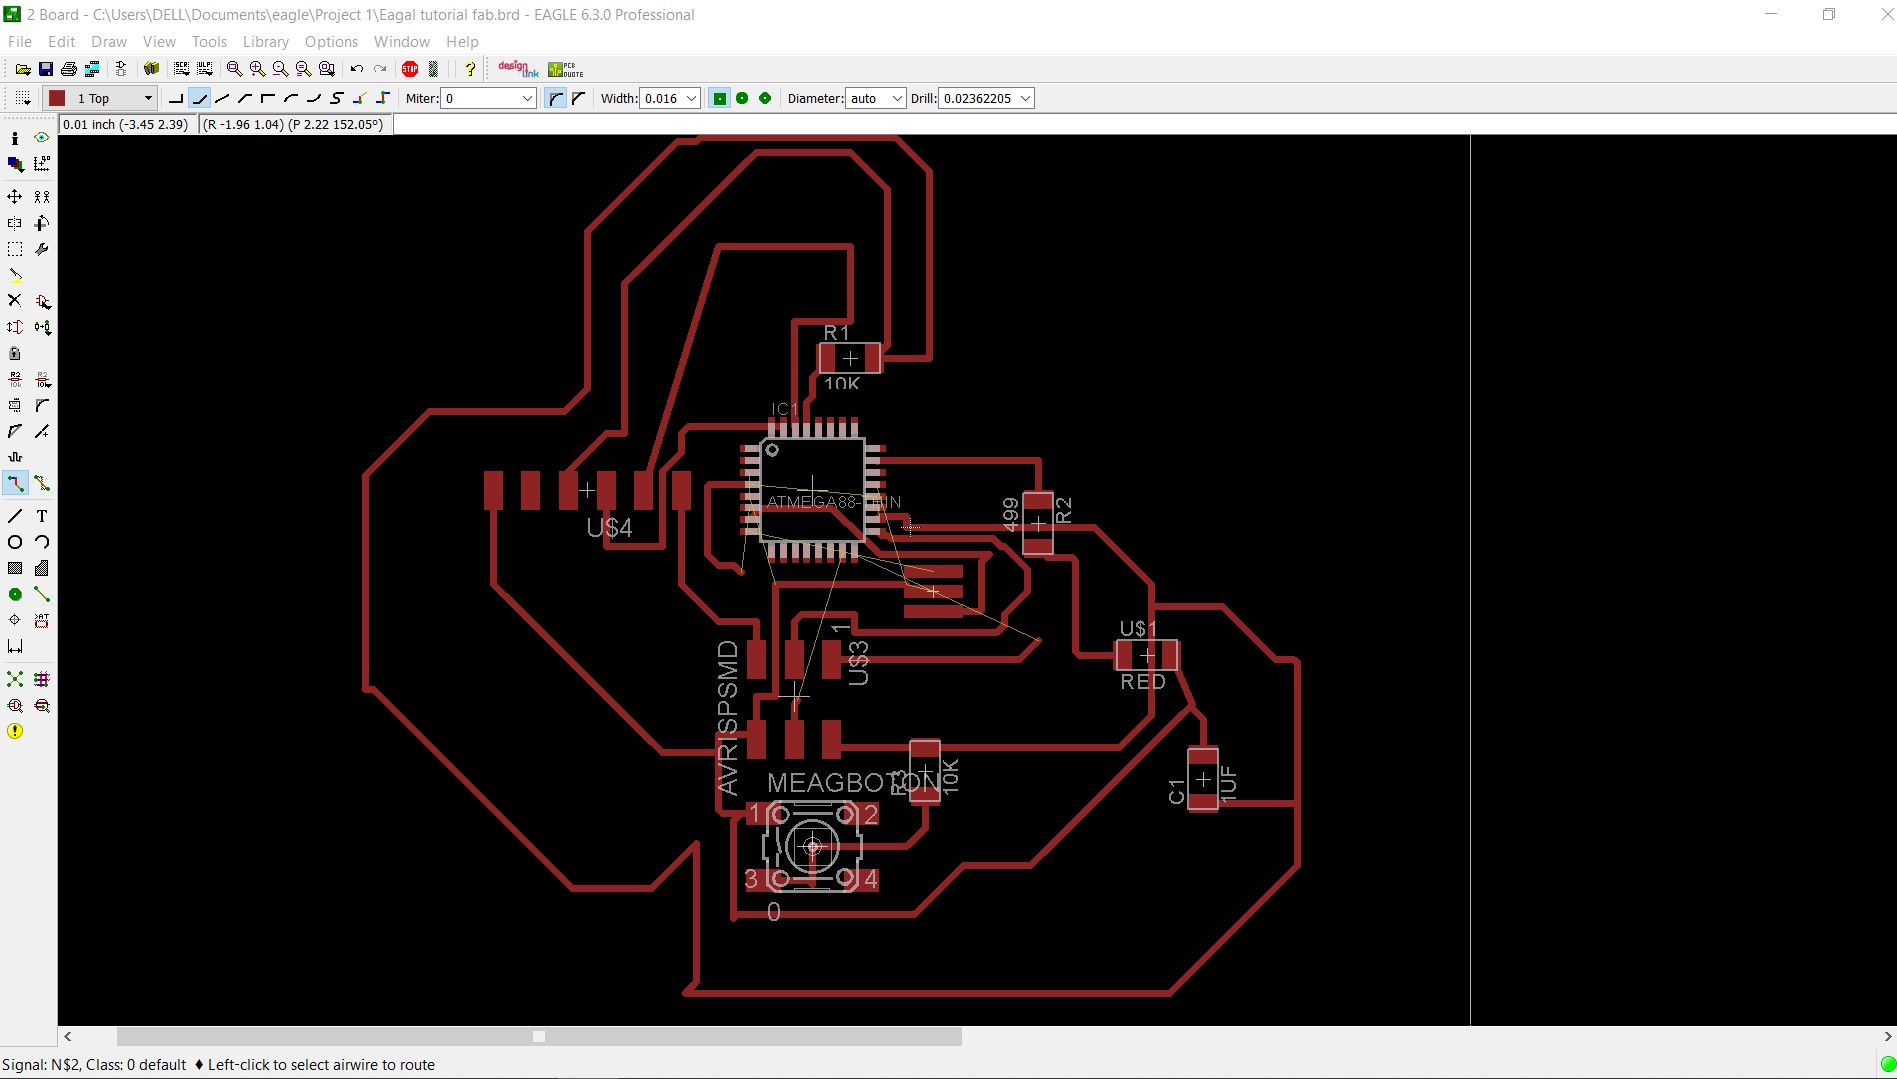Select the Via placement tool
Image resolution: width=1897 pixels, height=1079 pixels.
point(15,593)
